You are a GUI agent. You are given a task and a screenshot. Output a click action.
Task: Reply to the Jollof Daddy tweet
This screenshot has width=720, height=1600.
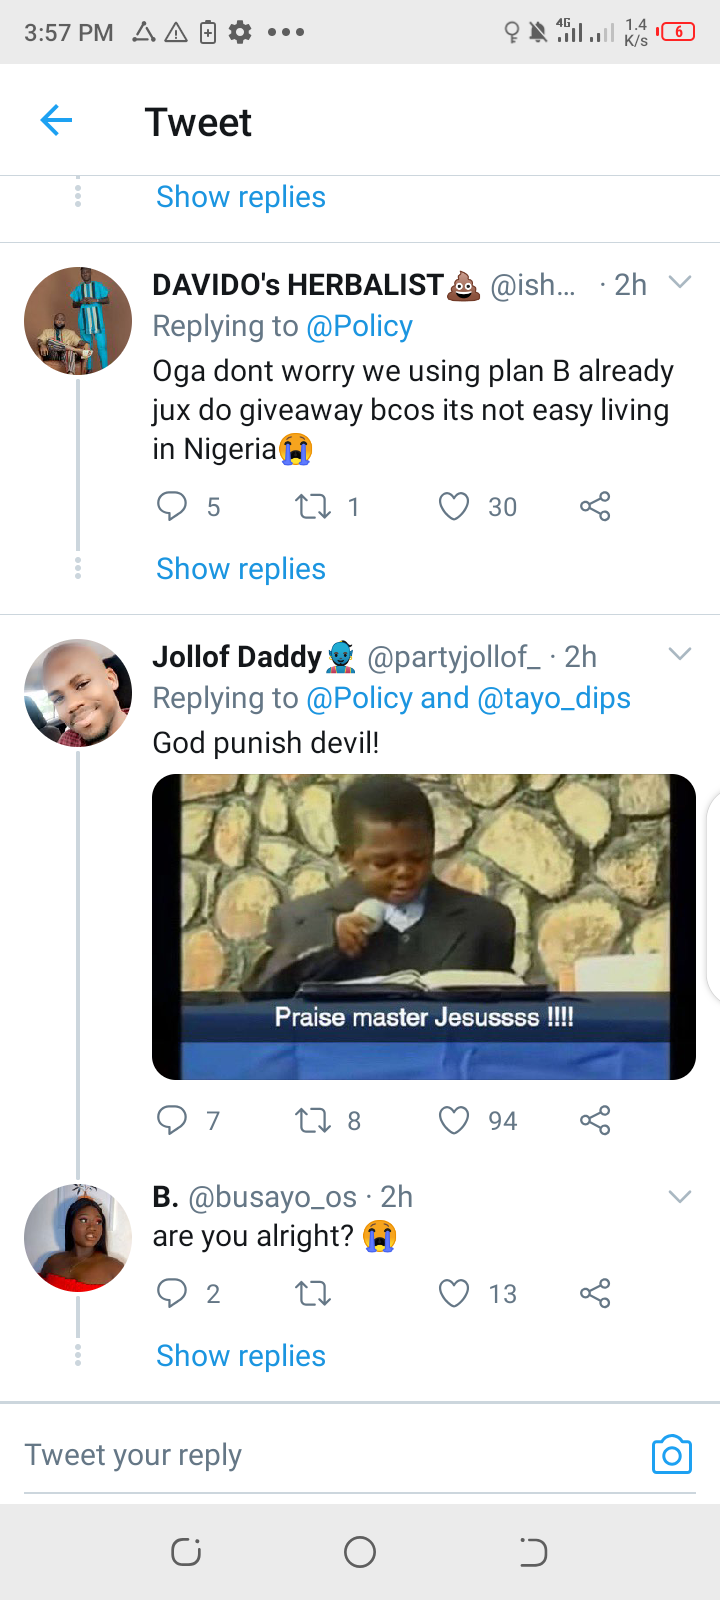[172, 1120]
